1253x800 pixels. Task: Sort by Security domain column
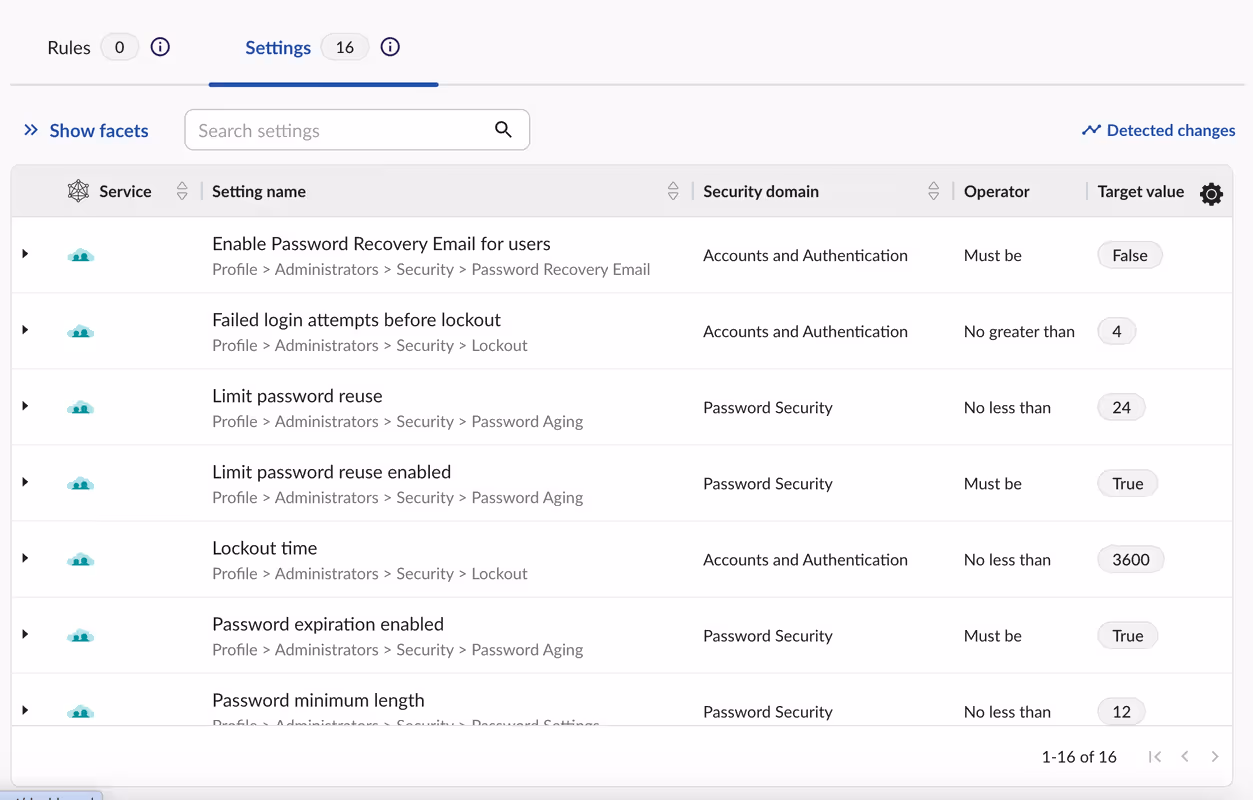click(933, 191)
